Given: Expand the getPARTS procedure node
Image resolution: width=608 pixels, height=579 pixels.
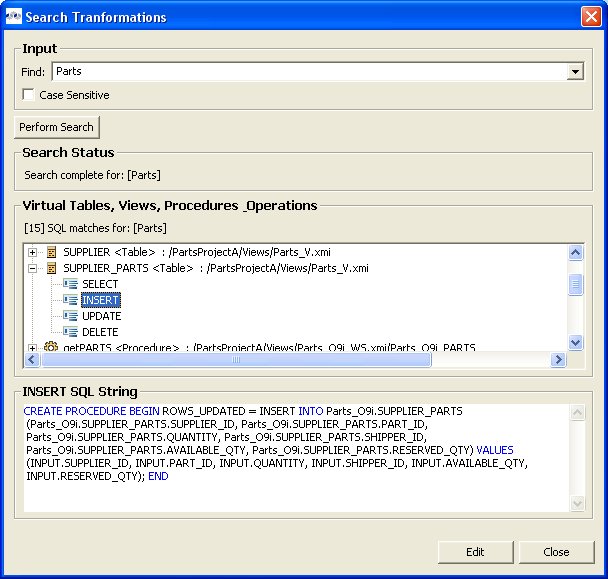Looking at the screenshot, I should point(33,348).
